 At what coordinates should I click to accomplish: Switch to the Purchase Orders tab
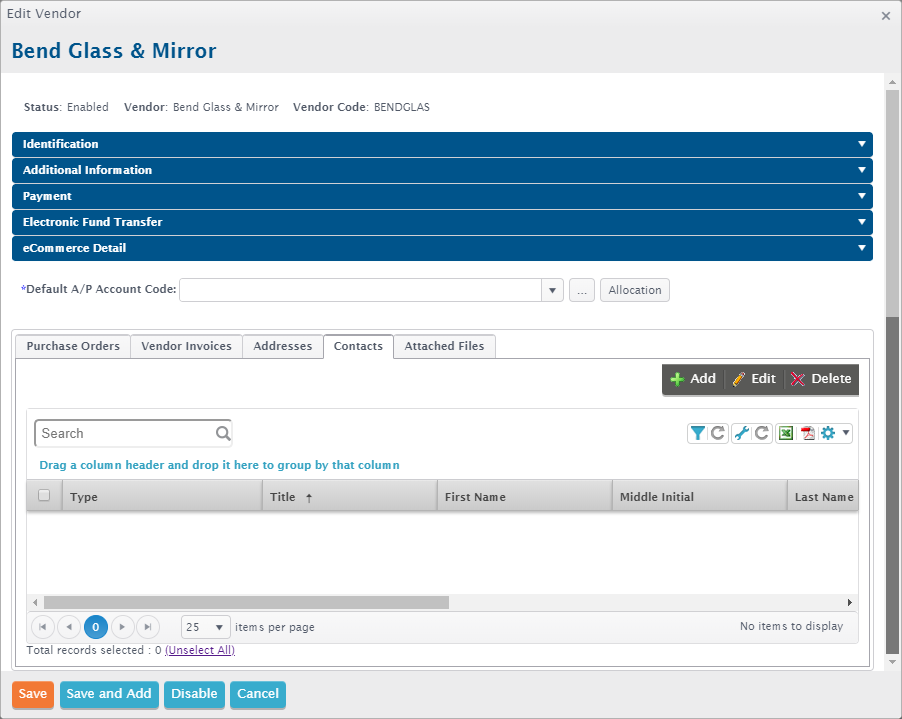(x=73, y=346)
